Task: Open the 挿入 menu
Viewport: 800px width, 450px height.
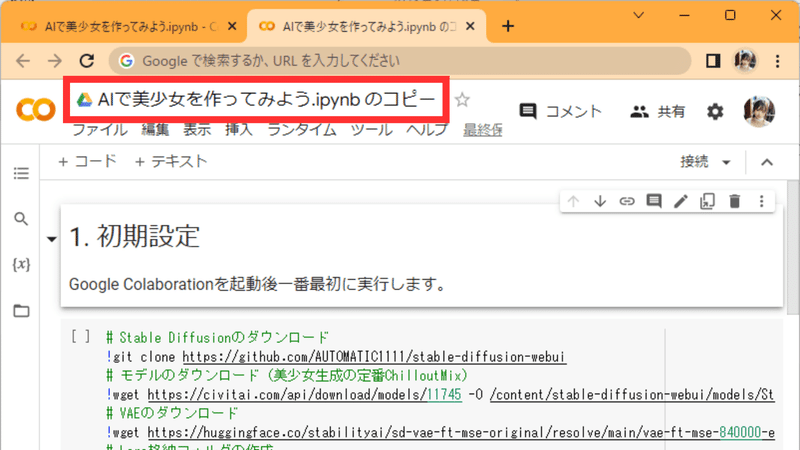Action: pos(239,130)
